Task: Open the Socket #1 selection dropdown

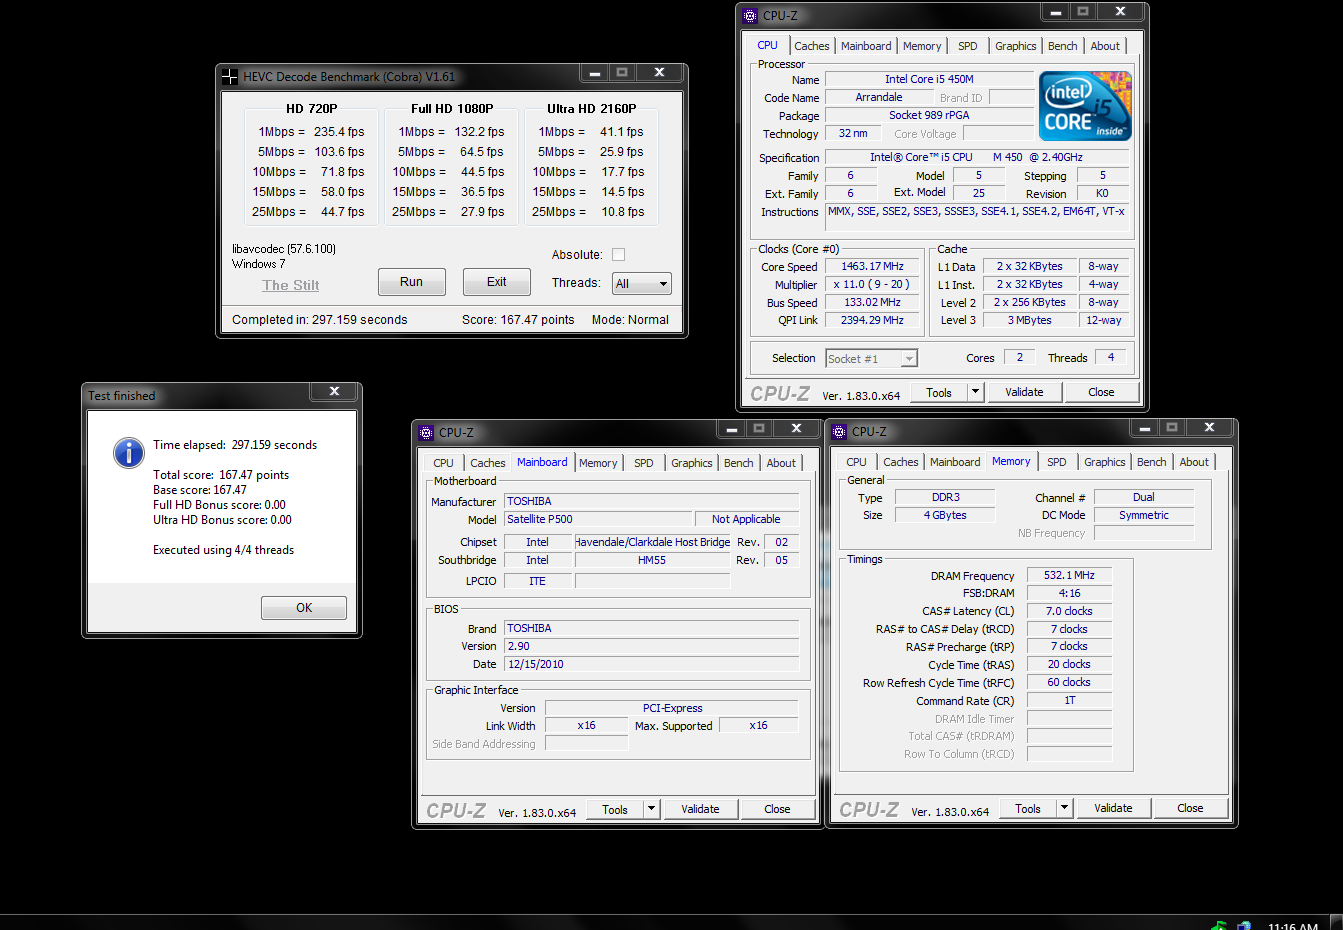Action: click(x=872, y=358)
